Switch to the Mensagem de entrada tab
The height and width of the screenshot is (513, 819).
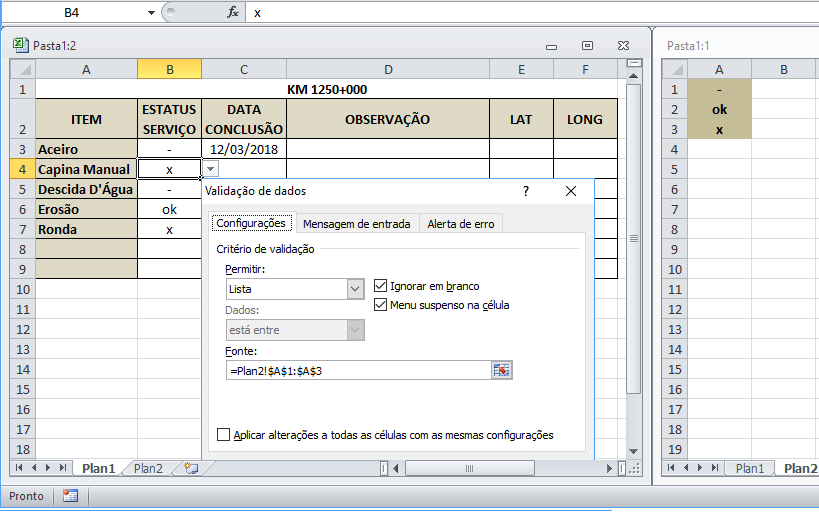tap(357, 224)
